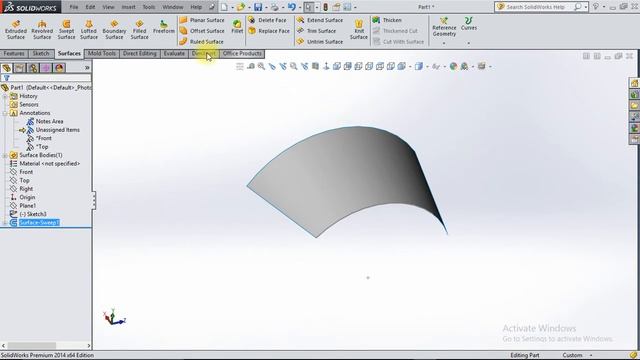Select Plane1 in the feature tree
The height and width of the screenshot is (360, 640).
pyautogui.click(x=23, y=206)
